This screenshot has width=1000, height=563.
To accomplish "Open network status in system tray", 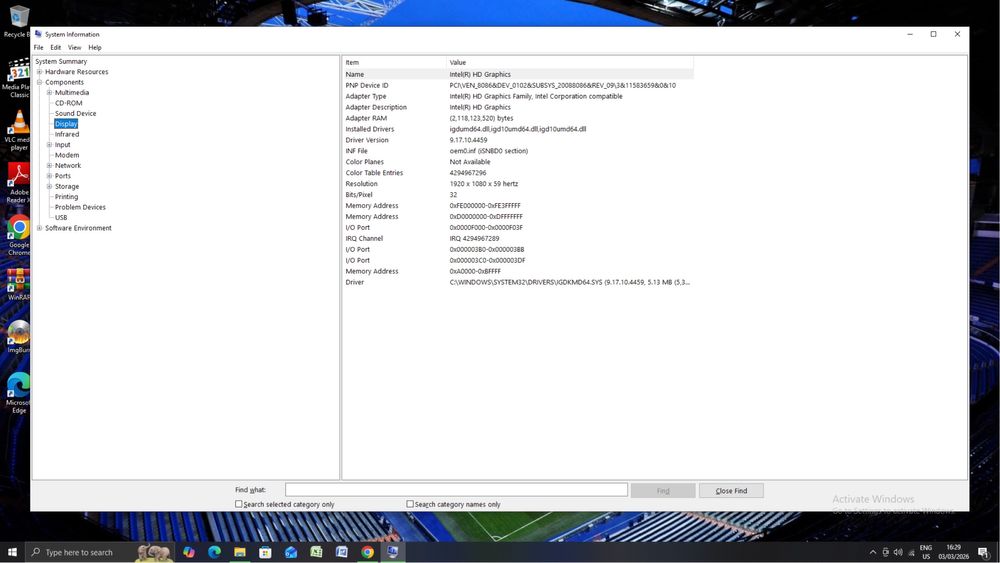I will (x=911, y=552).
